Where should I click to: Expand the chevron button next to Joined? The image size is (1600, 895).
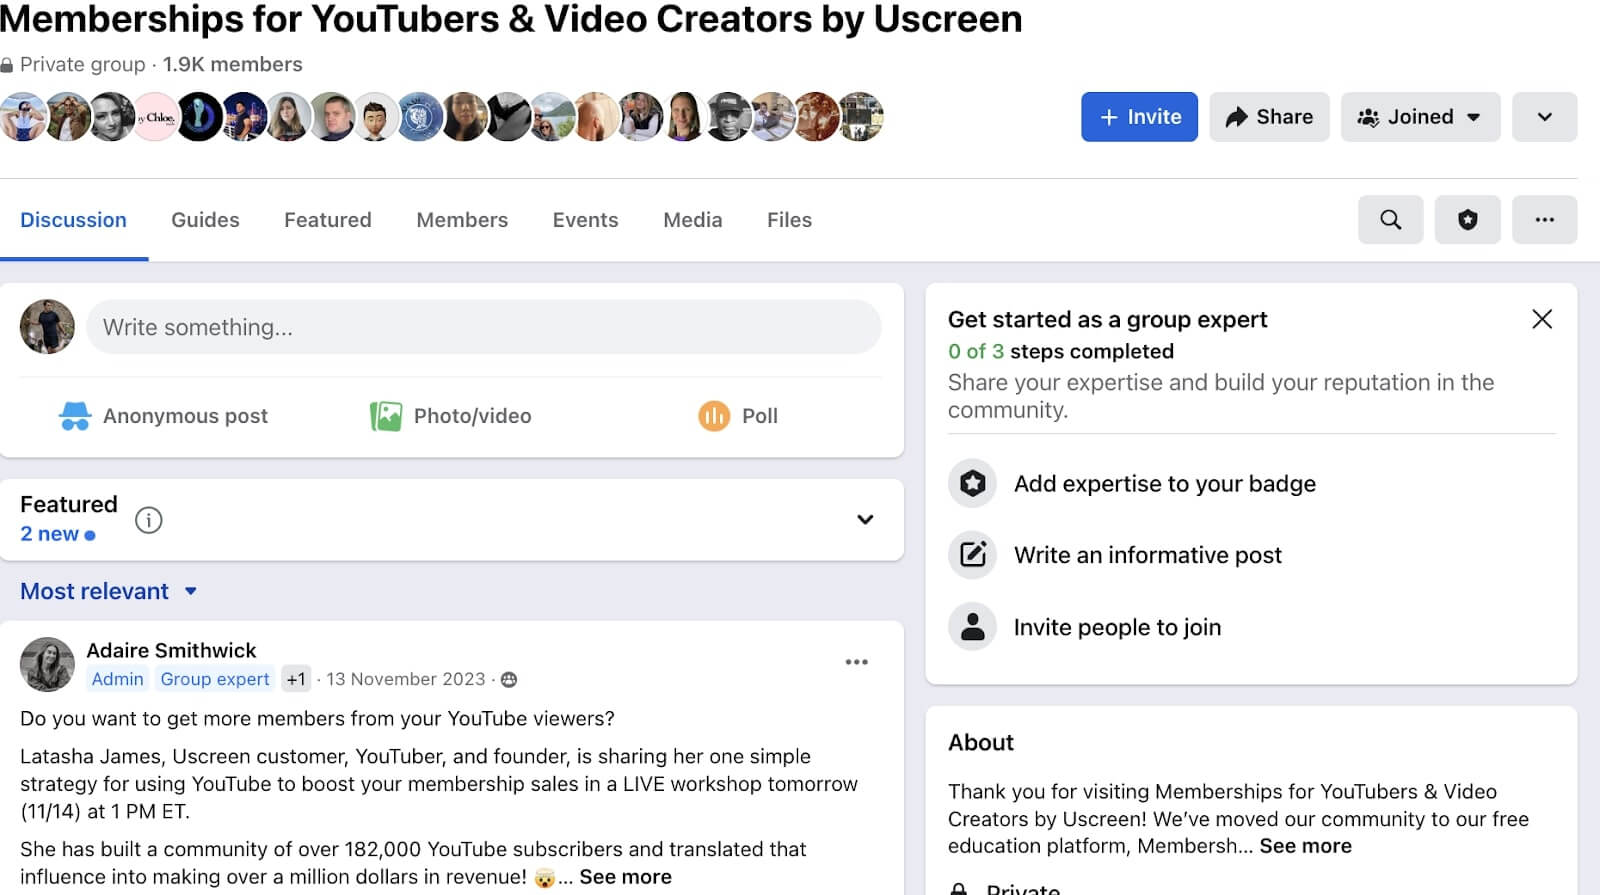(1544, 117)
